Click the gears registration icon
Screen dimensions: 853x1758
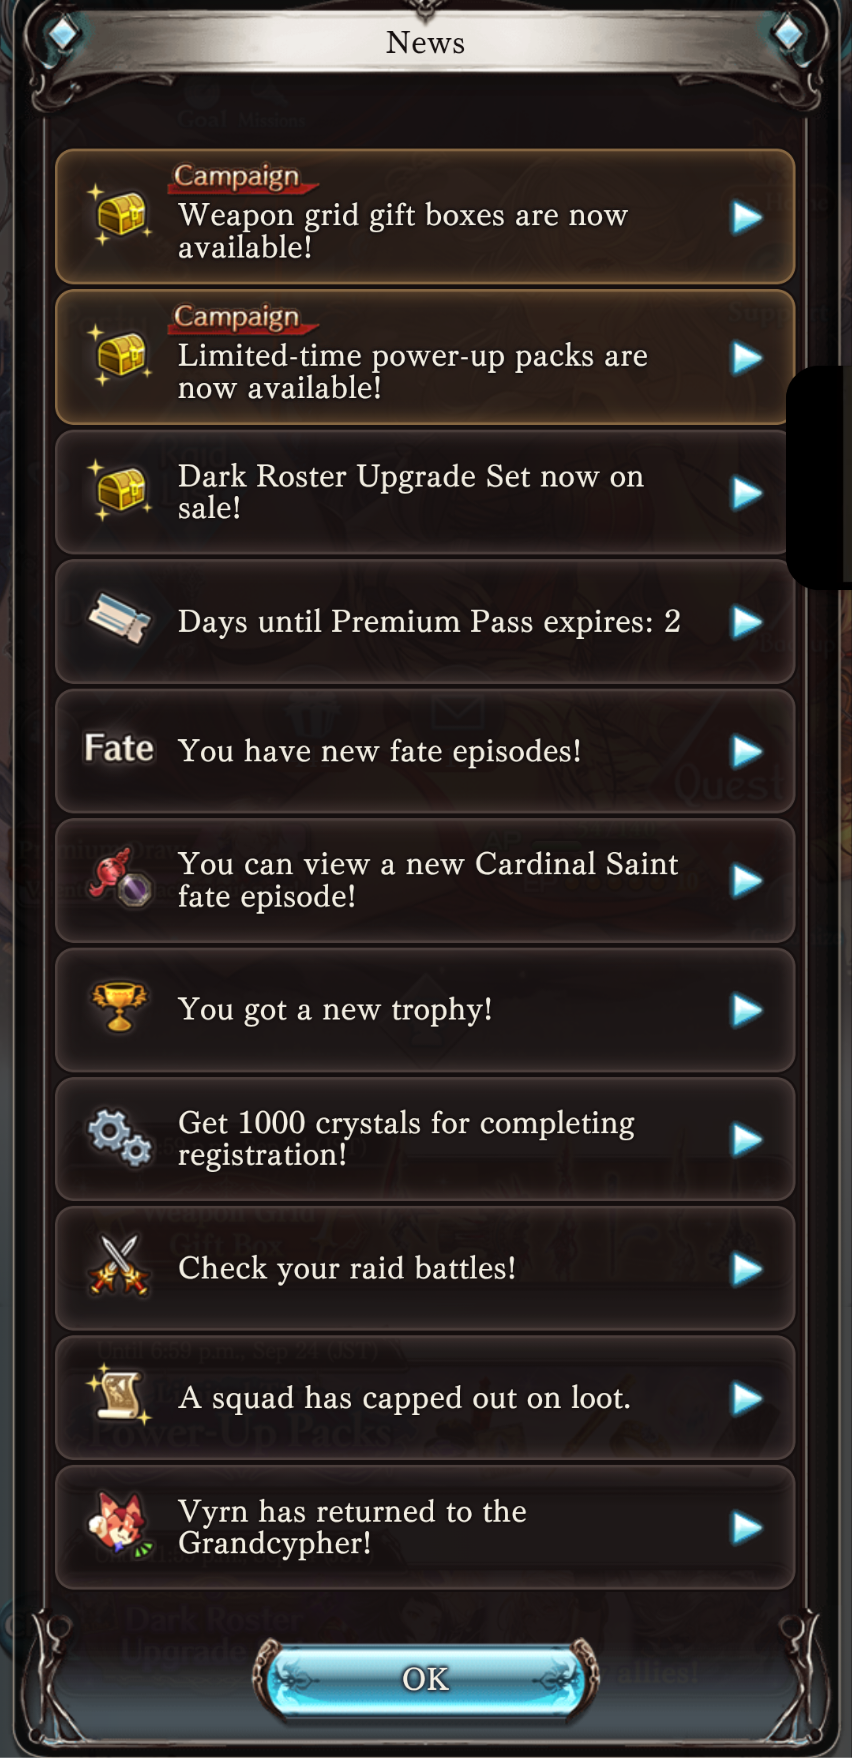tap(120, 1137)
